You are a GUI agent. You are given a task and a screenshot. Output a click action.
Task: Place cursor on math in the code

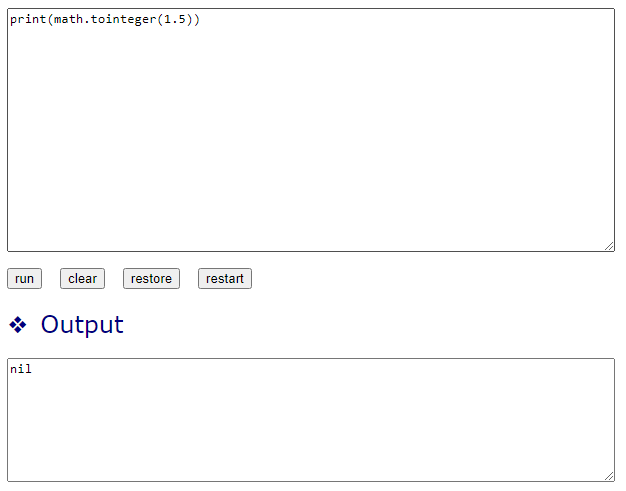pos(68,20)
